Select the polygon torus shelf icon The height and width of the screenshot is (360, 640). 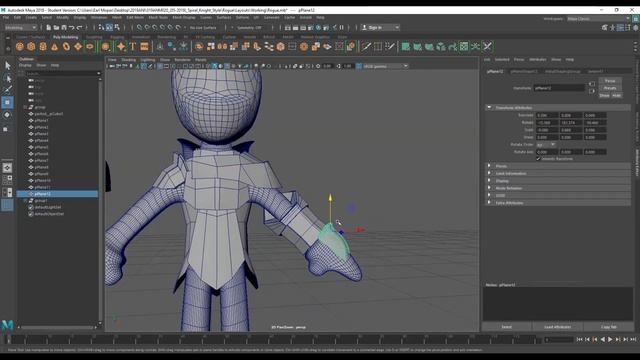coord(66,47)
